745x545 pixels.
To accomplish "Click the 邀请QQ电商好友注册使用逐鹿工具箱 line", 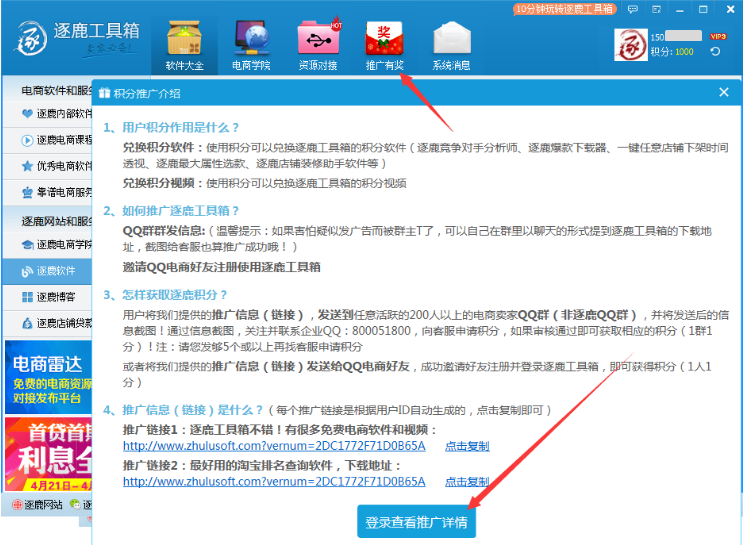I will 221,267.
